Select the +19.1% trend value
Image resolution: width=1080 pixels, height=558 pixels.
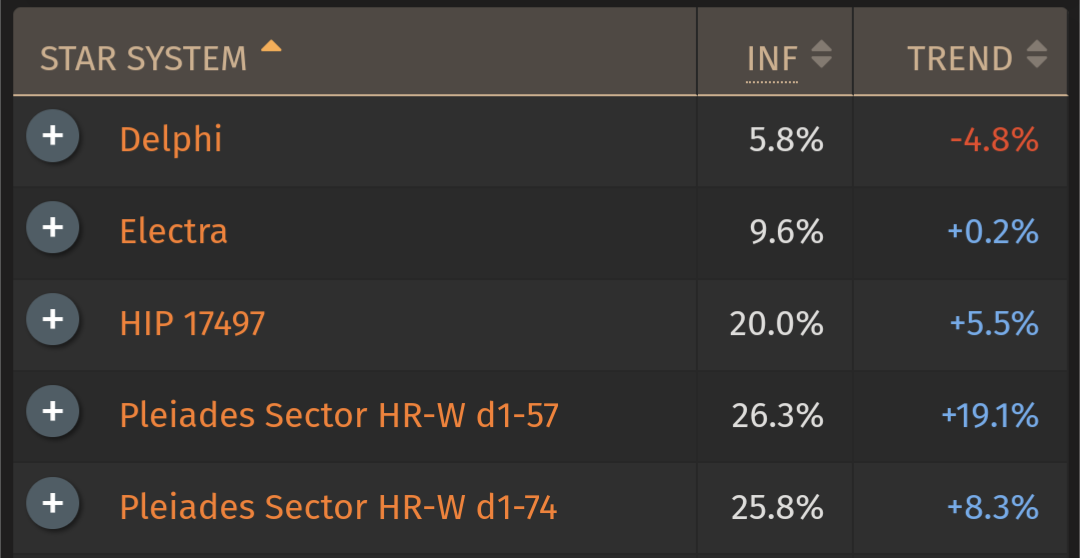tap(990, 416)
